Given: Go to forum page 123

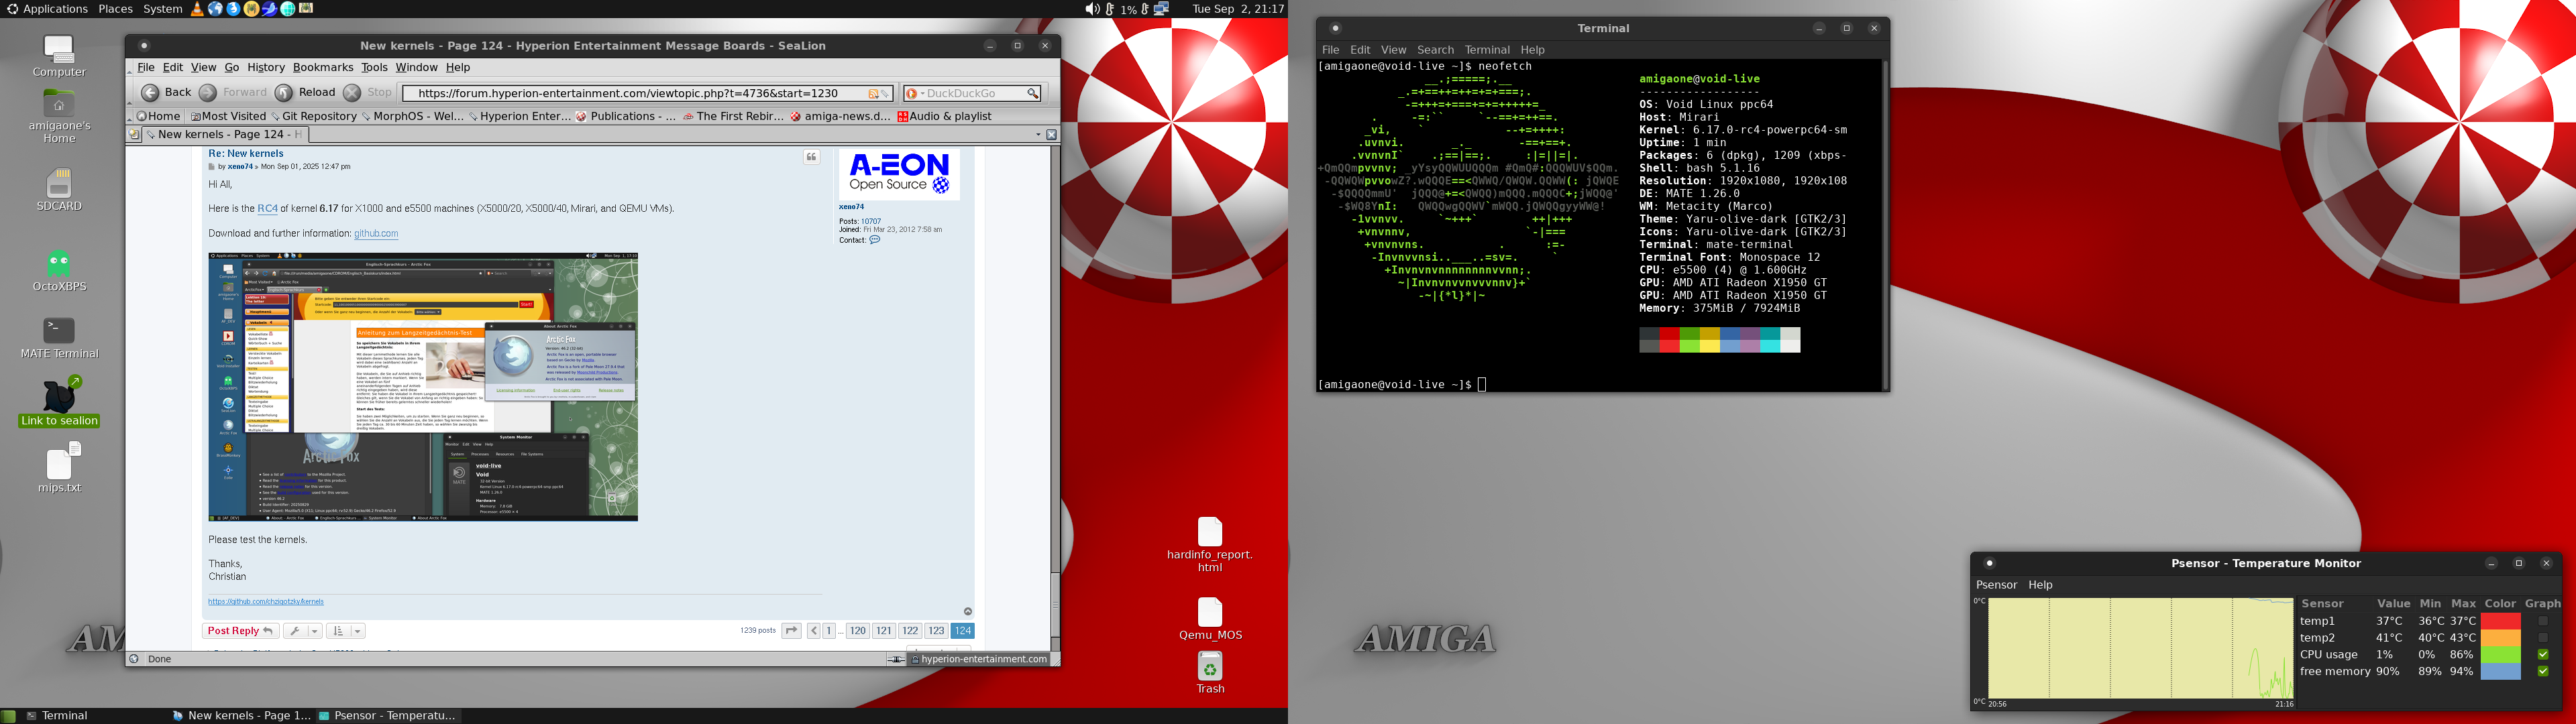Looking at the screenshot, I should 936,631.
